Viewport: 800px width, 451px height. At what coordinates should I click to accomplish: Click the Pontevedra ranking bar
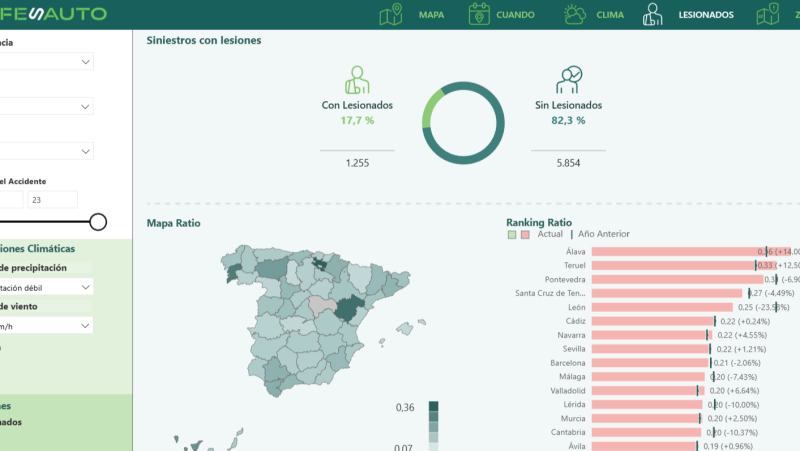677,280
